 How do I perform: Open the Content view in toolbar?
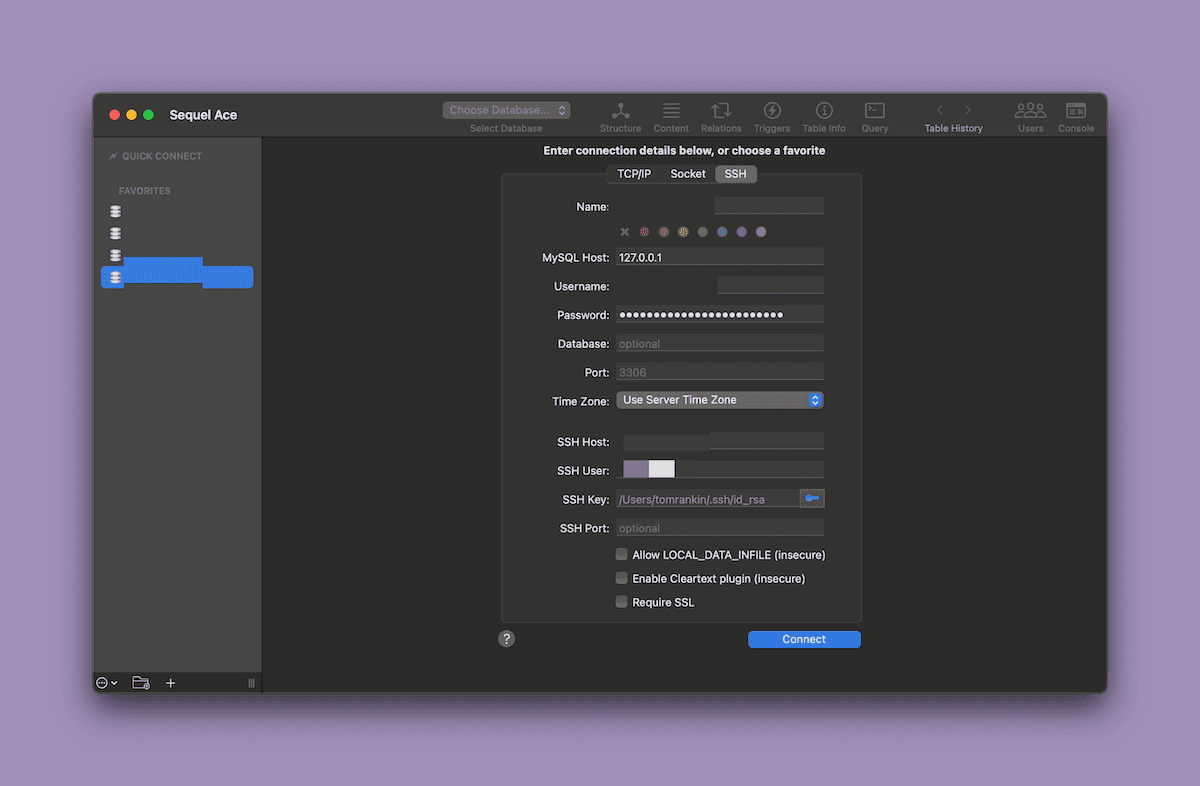pos(671,117)
